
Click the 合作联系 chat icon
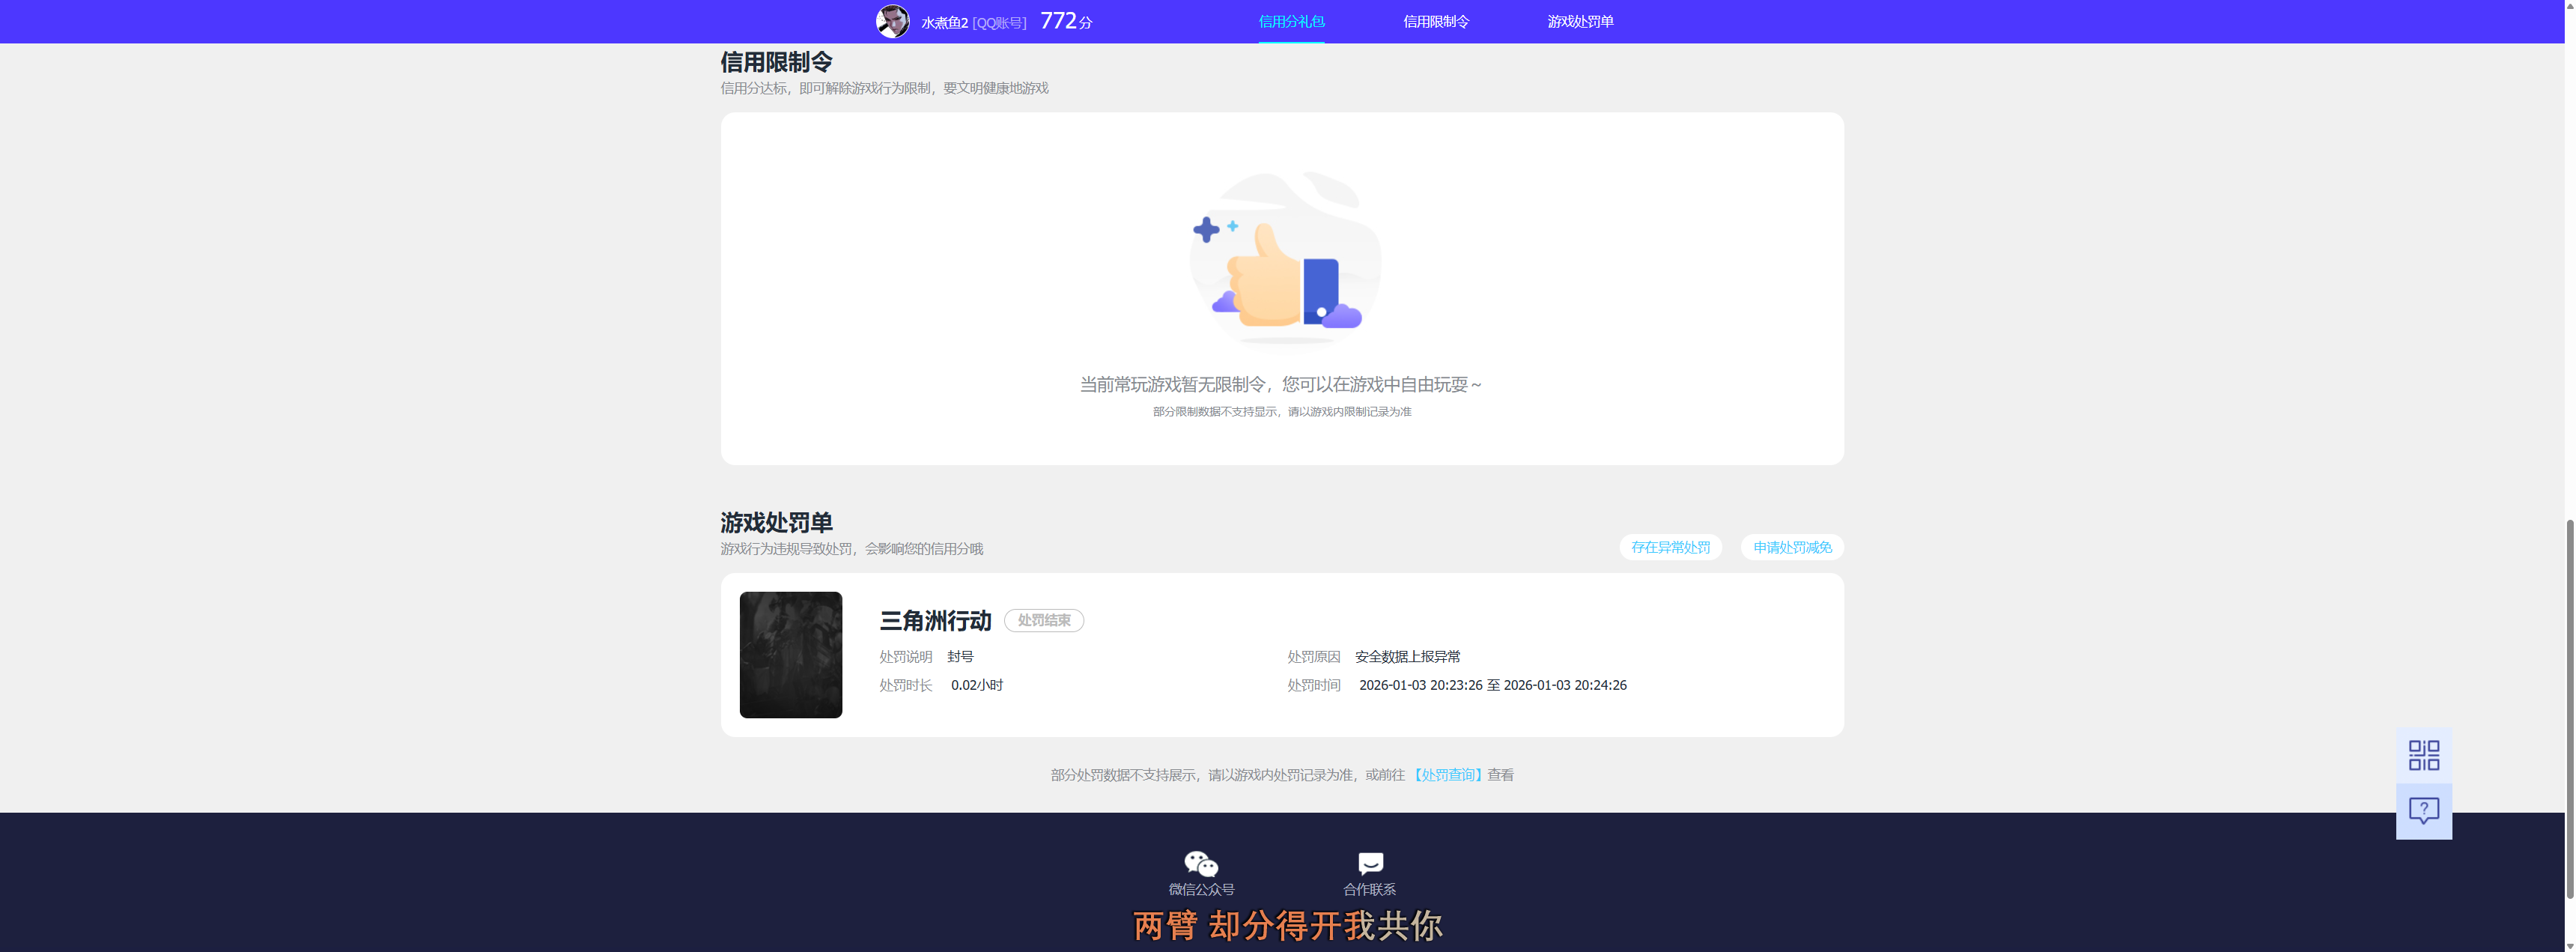(1370, 863)
